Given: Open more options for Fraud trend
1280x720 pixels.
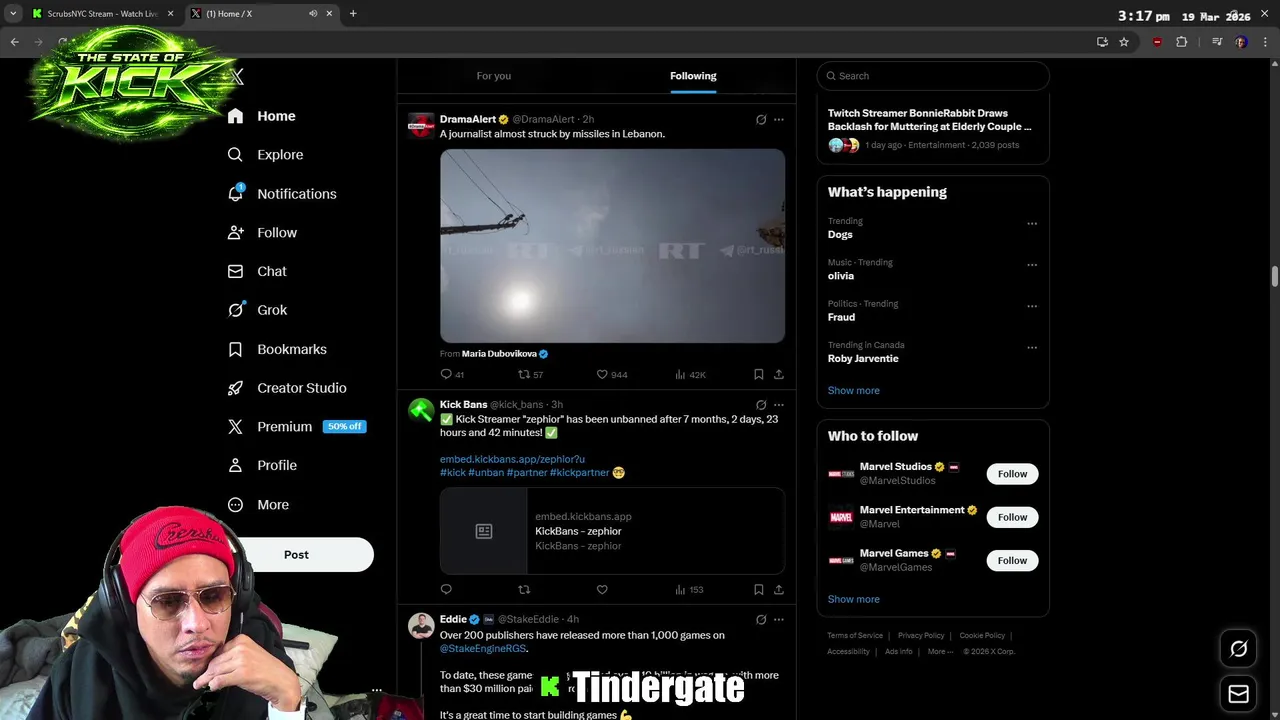Looking at the screenshot, I should point(1032,306).
